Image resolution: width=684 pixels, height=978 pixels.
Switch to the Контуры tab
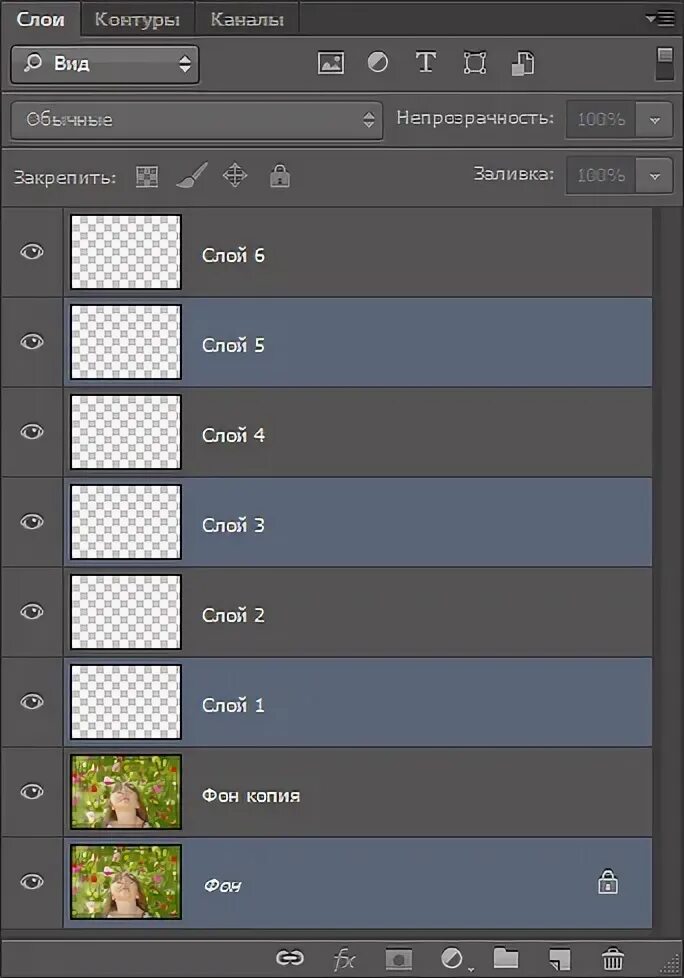(x=137, y=19)
